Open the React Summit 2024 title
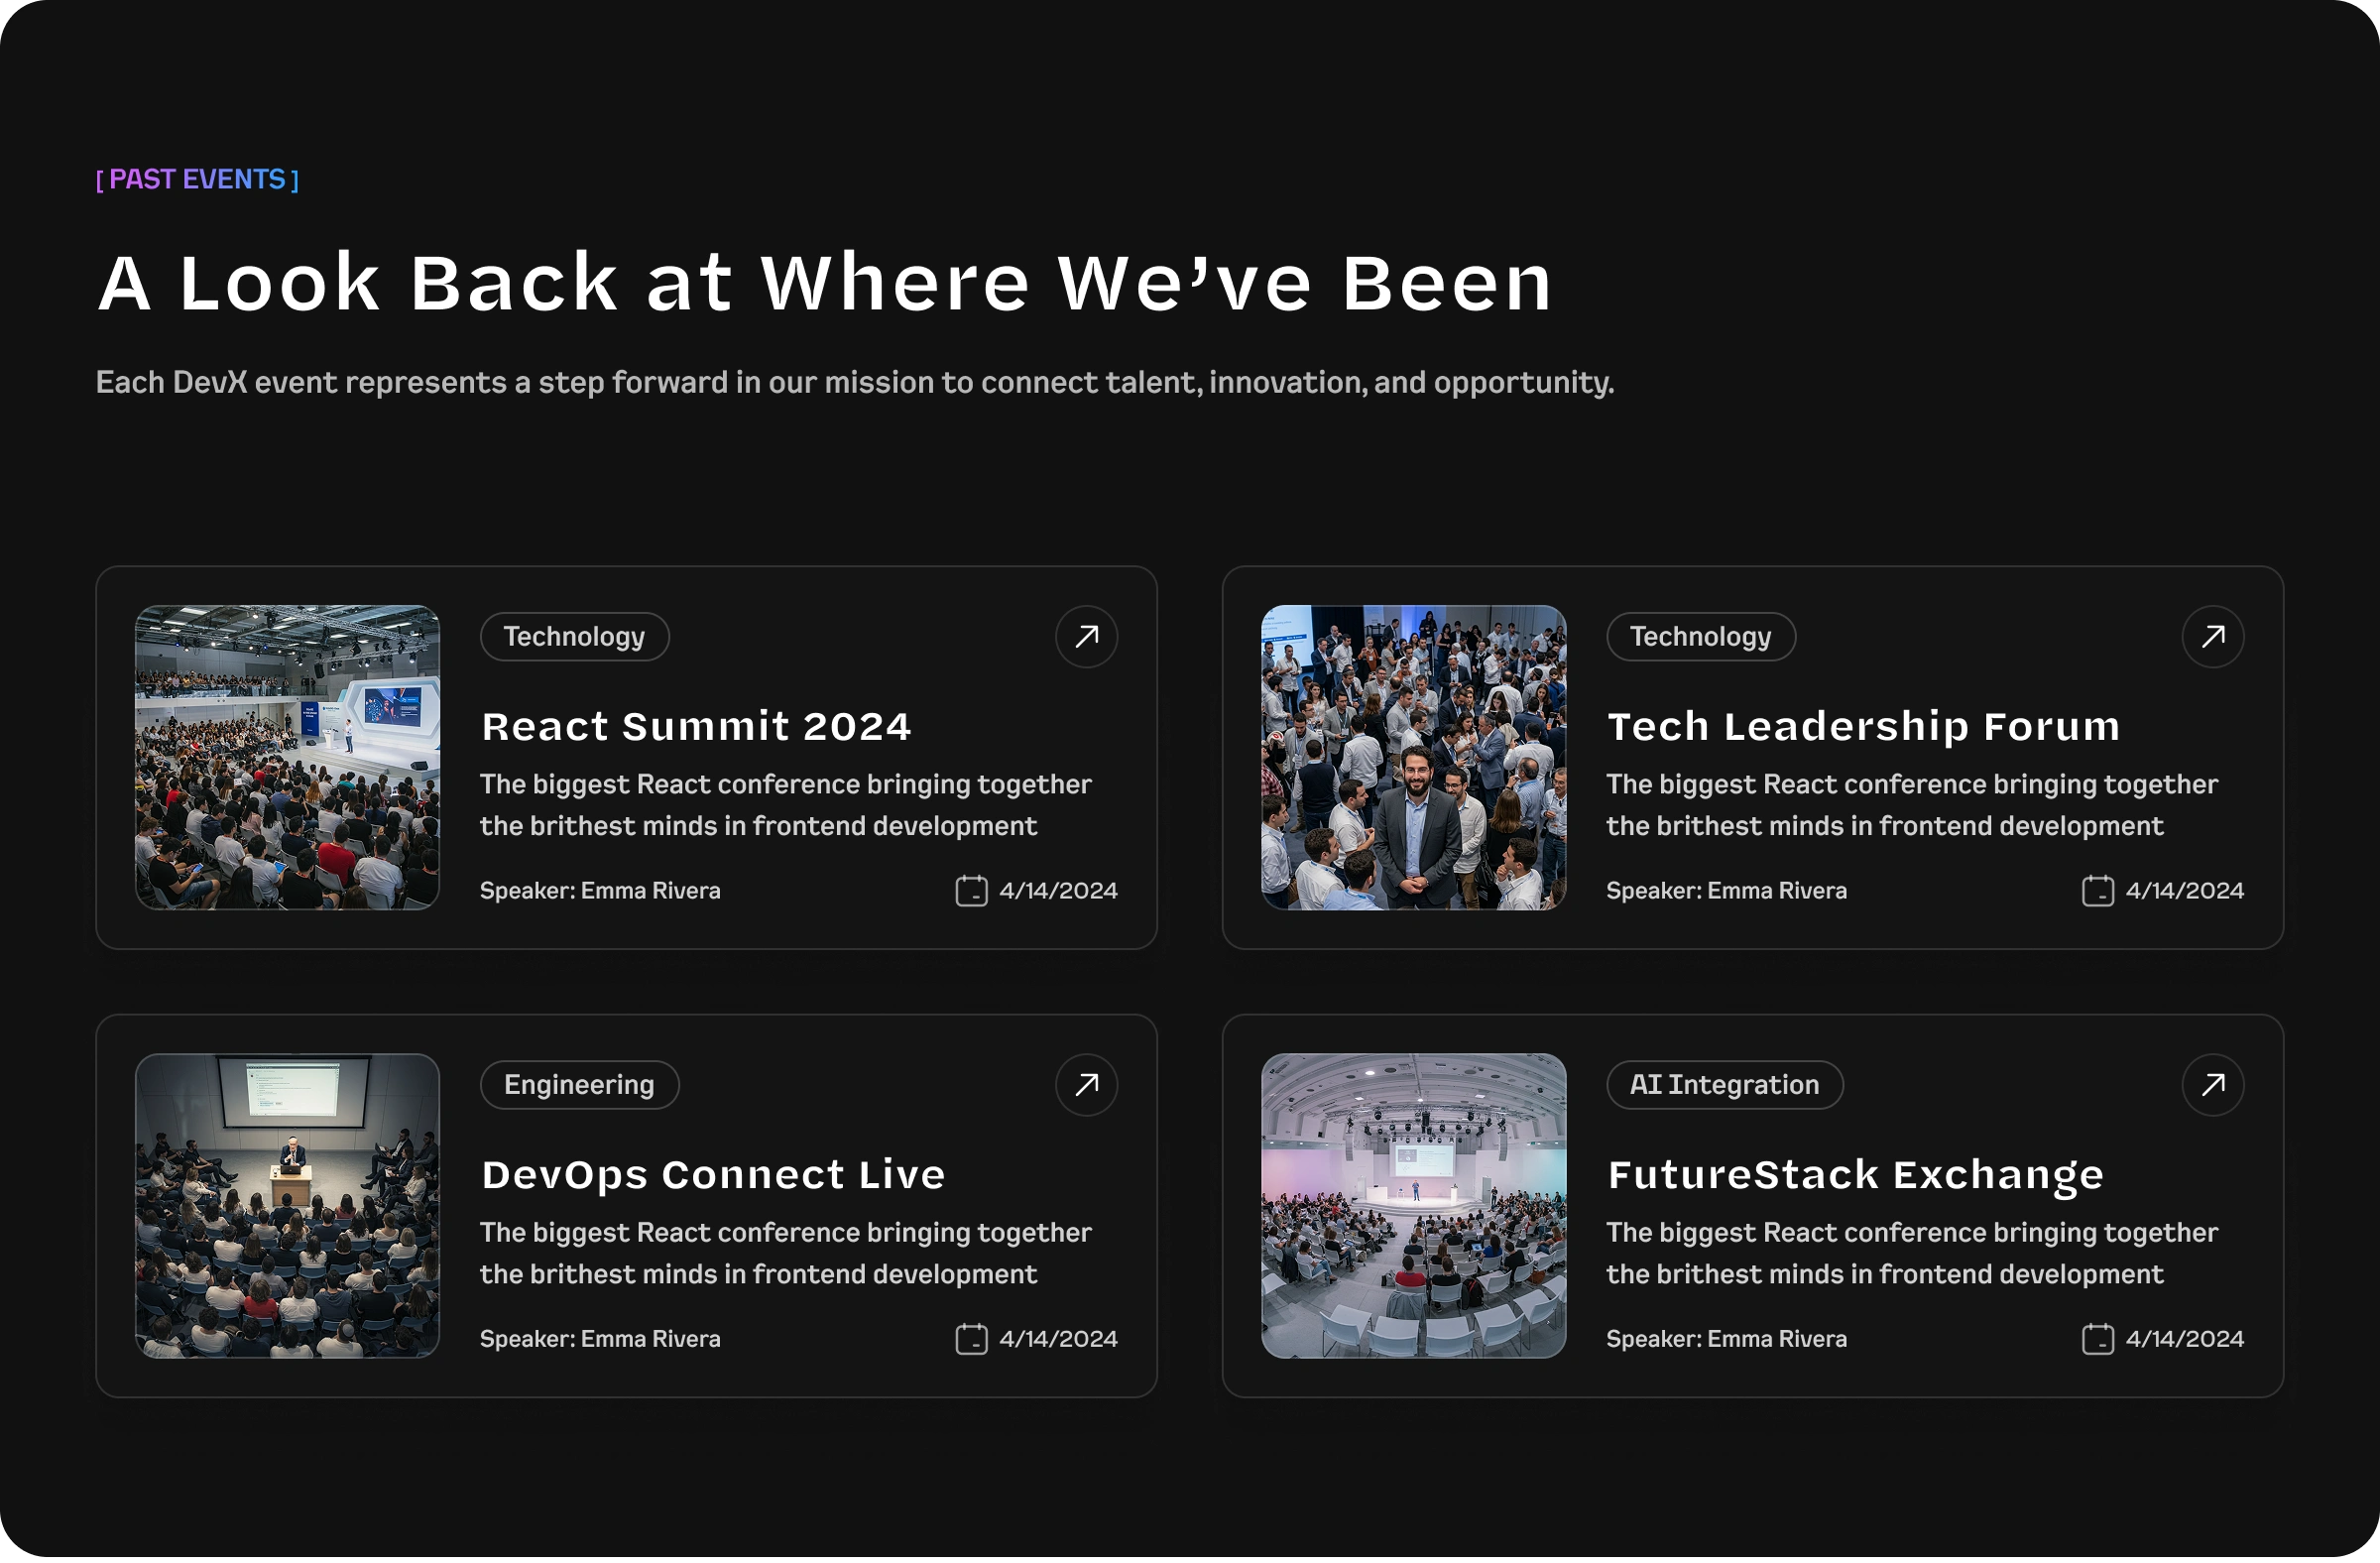Screen dimensions: 2380x1563 coord(696,727)
